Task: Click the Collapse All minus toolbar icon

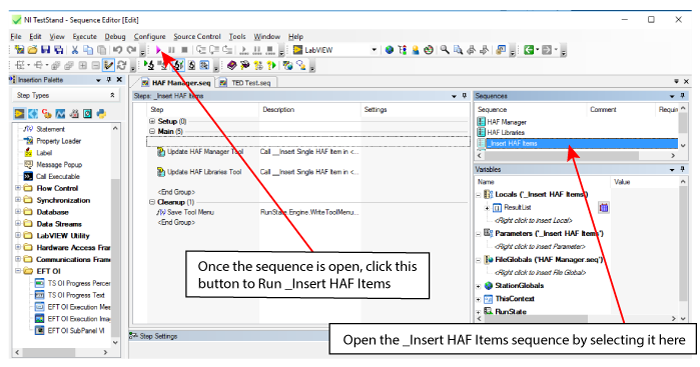Action: (96, 66)
